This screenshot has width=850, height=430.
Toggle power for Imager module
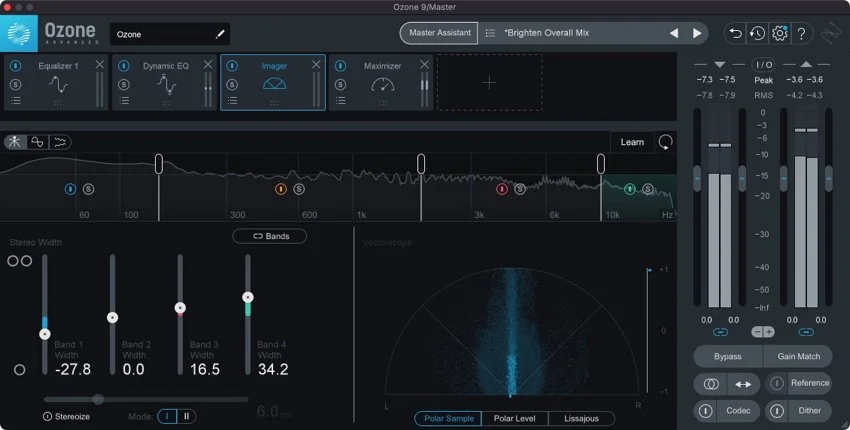click(232, 66)
